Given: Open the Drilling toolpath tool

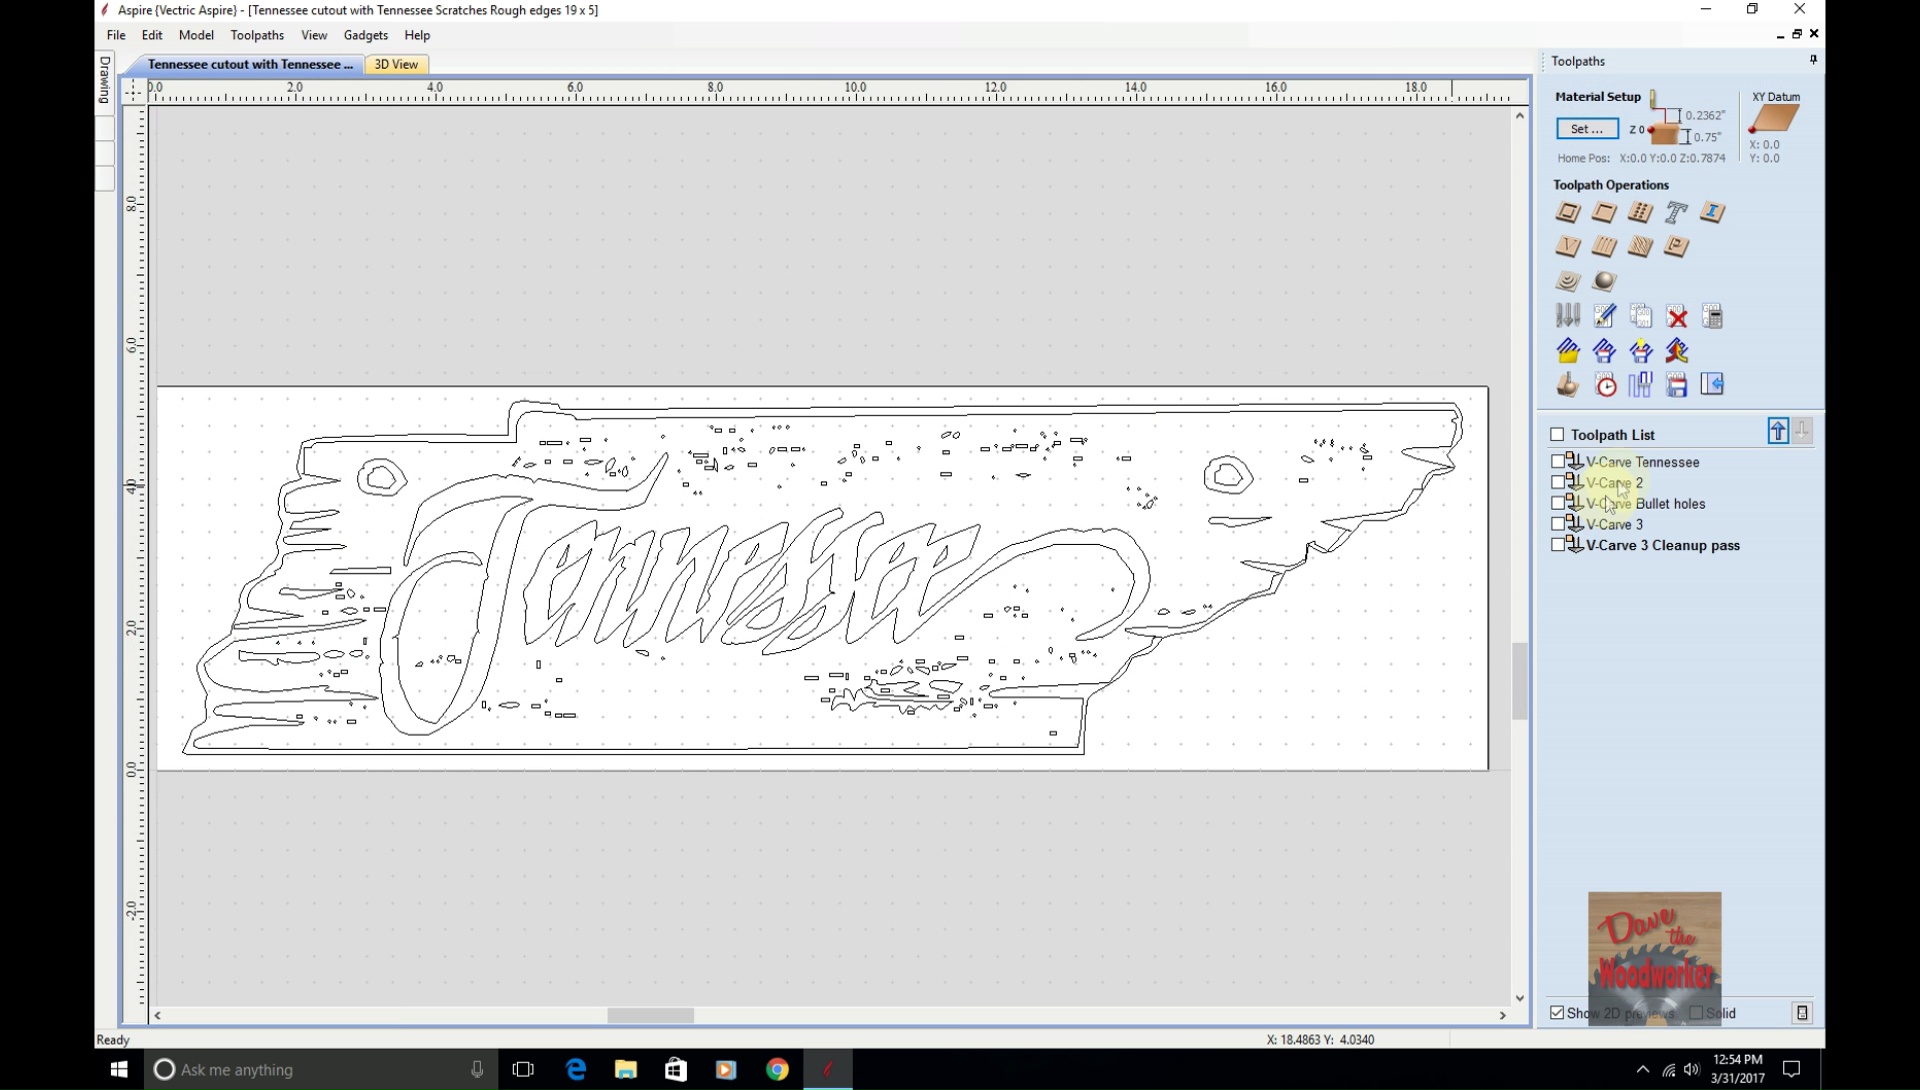Looking at the screenshot, I should tap(1640, 212).
